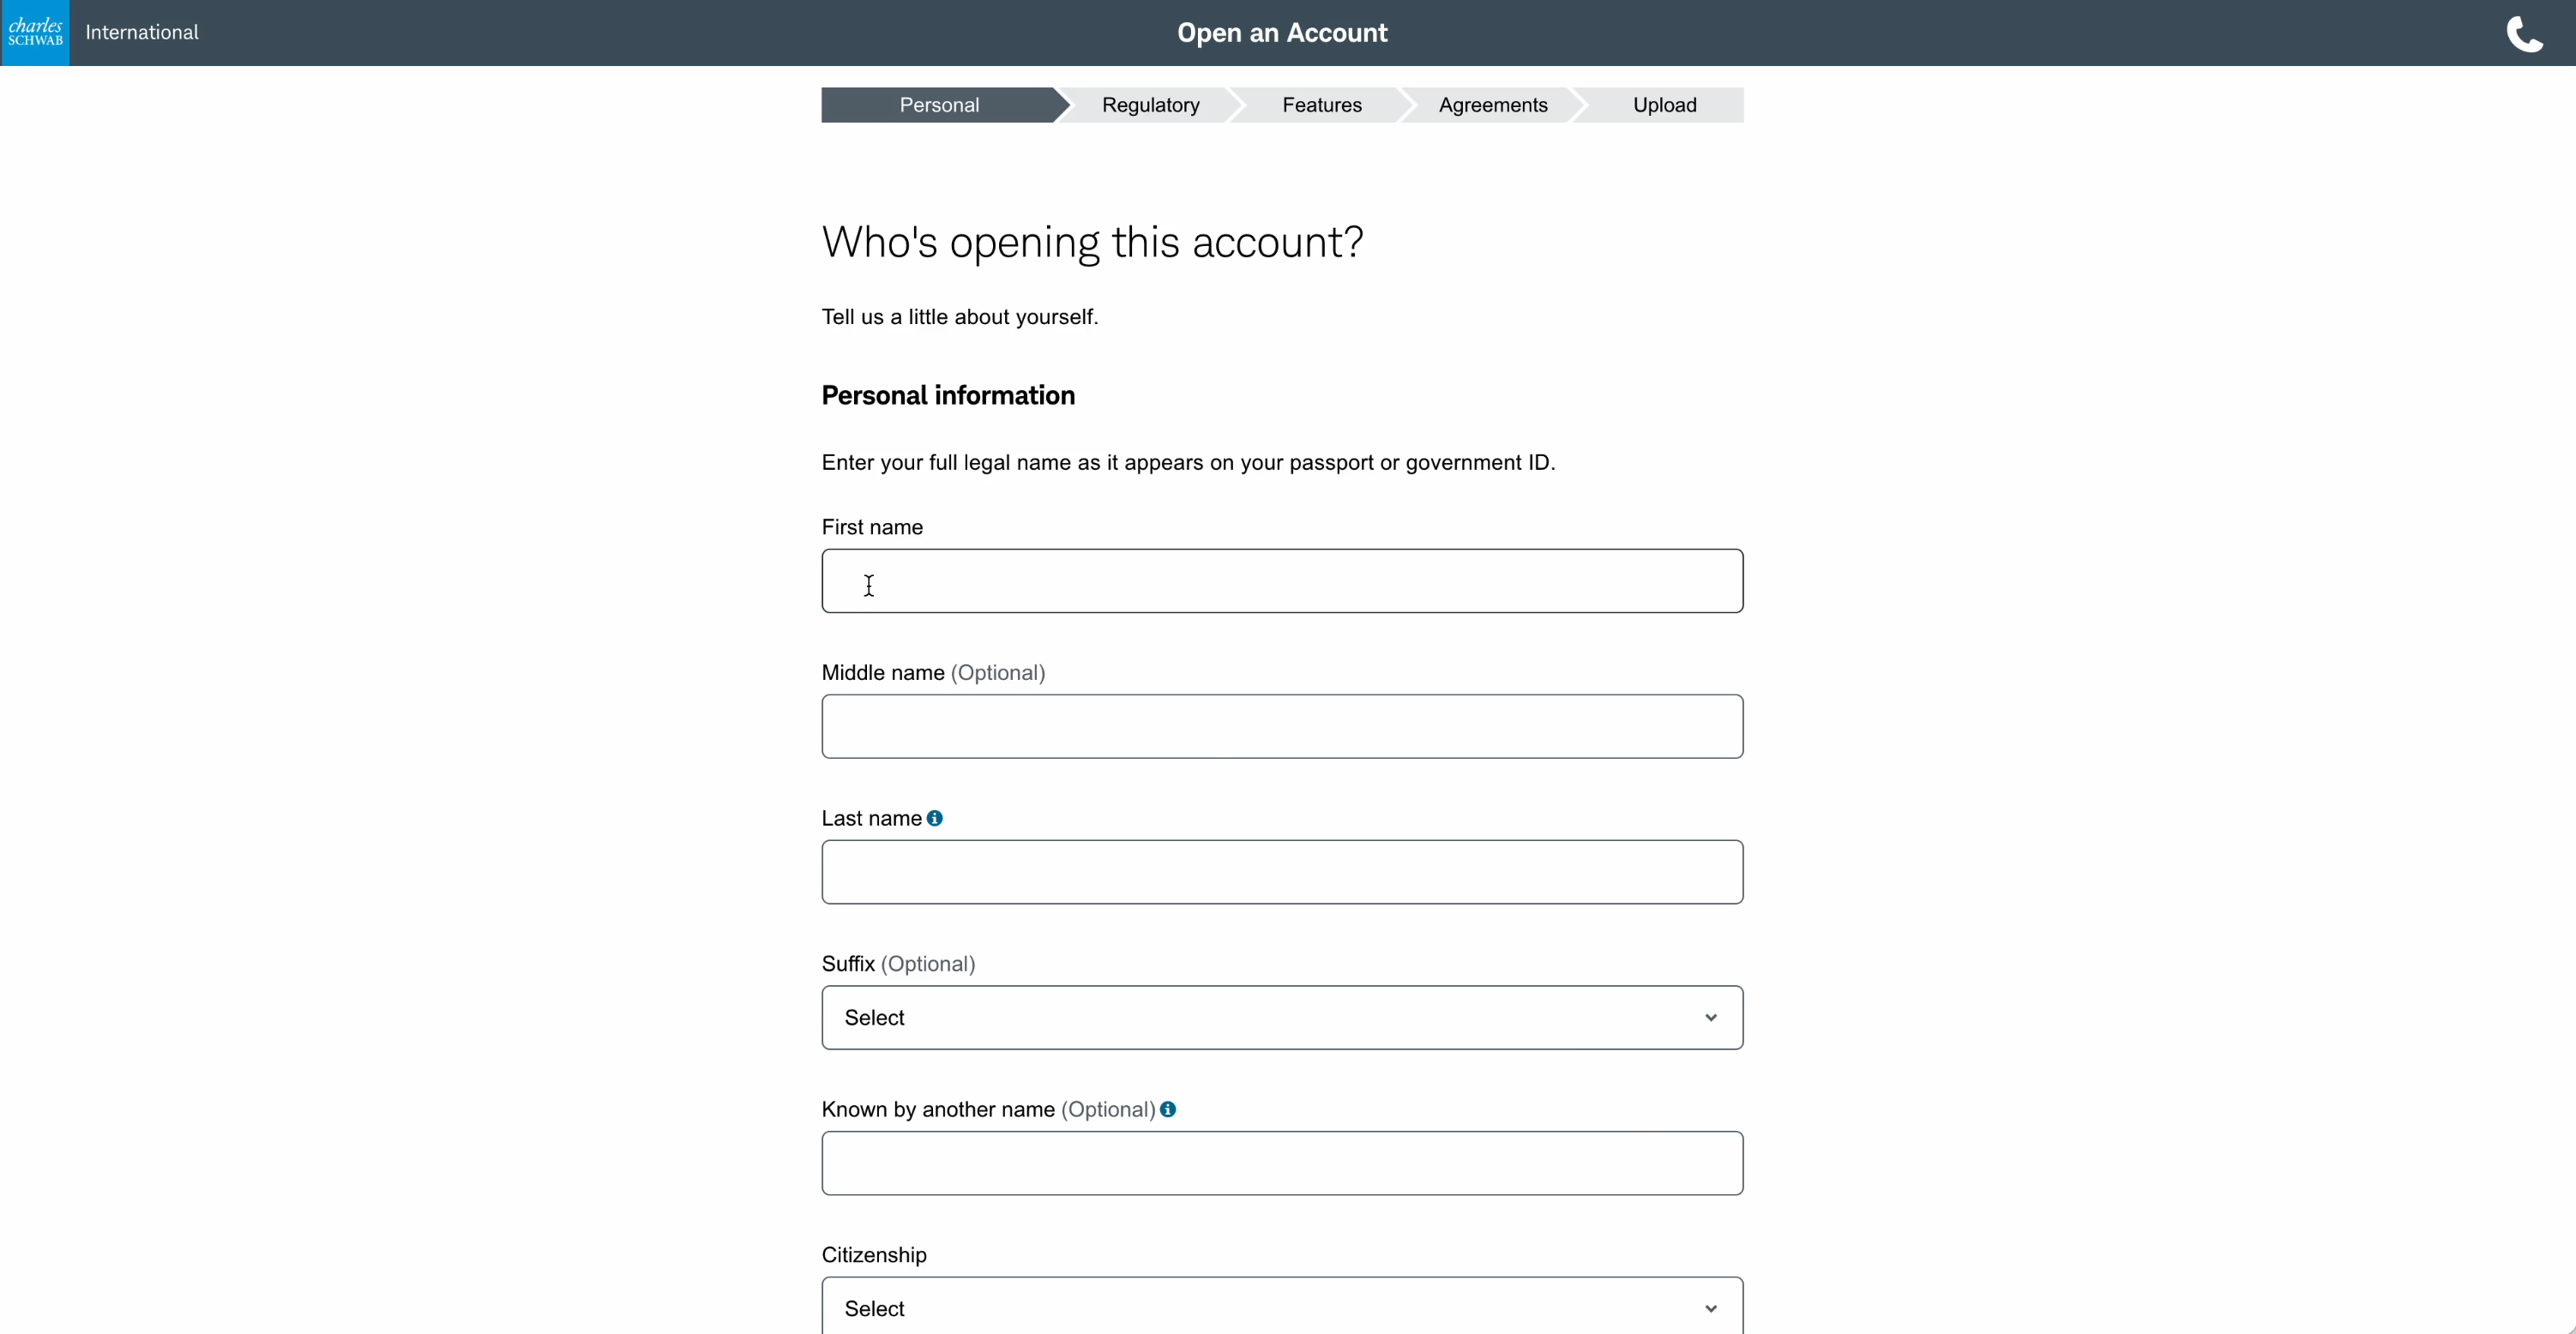The image size is (2576, 1334).
Task: Go to the Features step tab
Action: (x=1322, y=105)
